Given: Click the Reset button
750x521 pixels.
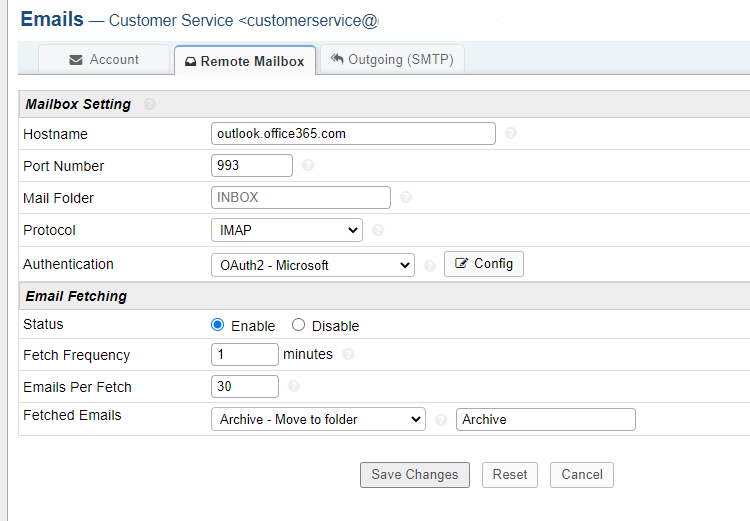Looking at the screenshot, I should click(510, 474).
